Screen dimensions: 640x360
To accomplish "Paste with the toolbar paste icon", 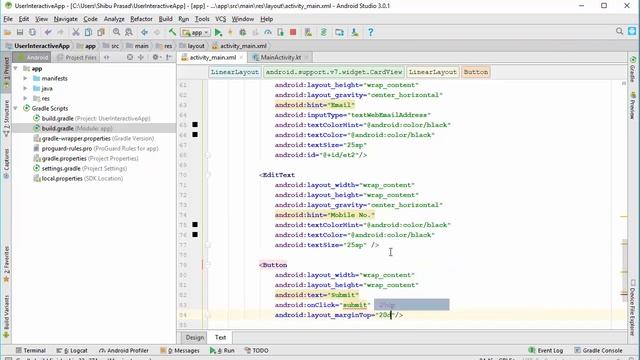I will [101, 32].
